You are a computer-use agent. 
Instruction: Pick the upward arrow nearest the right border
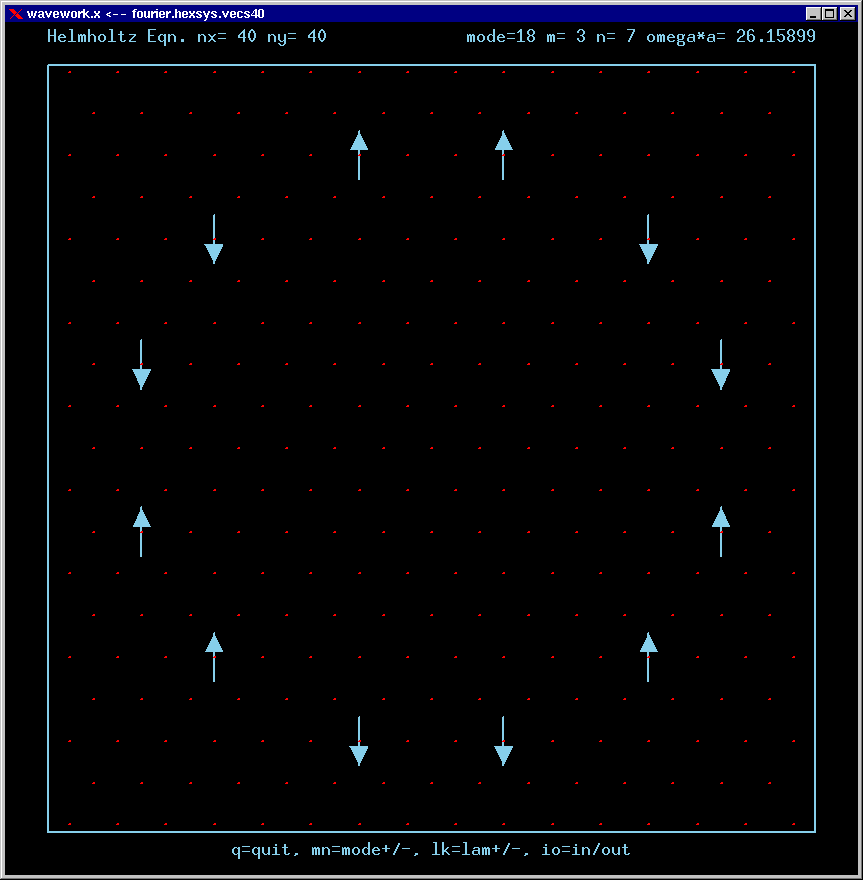pyautogui.click(x=721, y=531)
